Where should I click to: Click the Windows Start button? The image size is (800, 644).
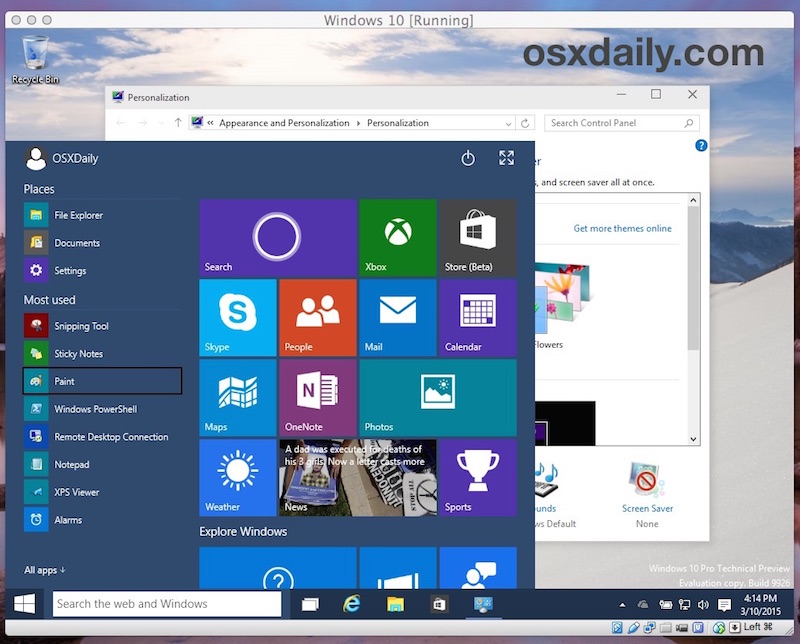pyautogui.click(x=24, y=604)
